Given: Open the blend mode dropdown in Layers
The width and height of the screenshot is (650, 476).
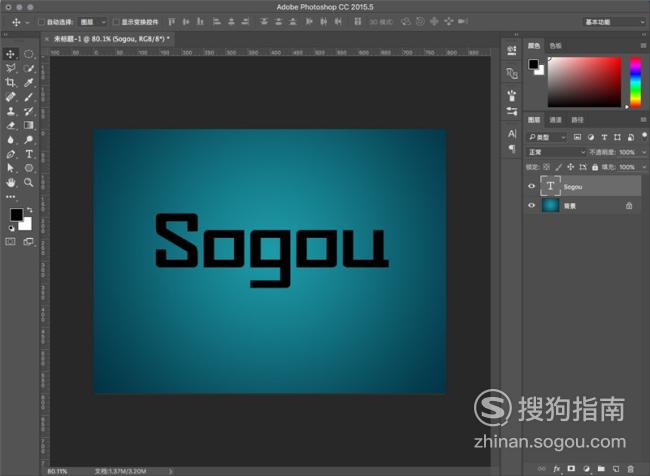Looking at the screenshot, I should (556, 152).
